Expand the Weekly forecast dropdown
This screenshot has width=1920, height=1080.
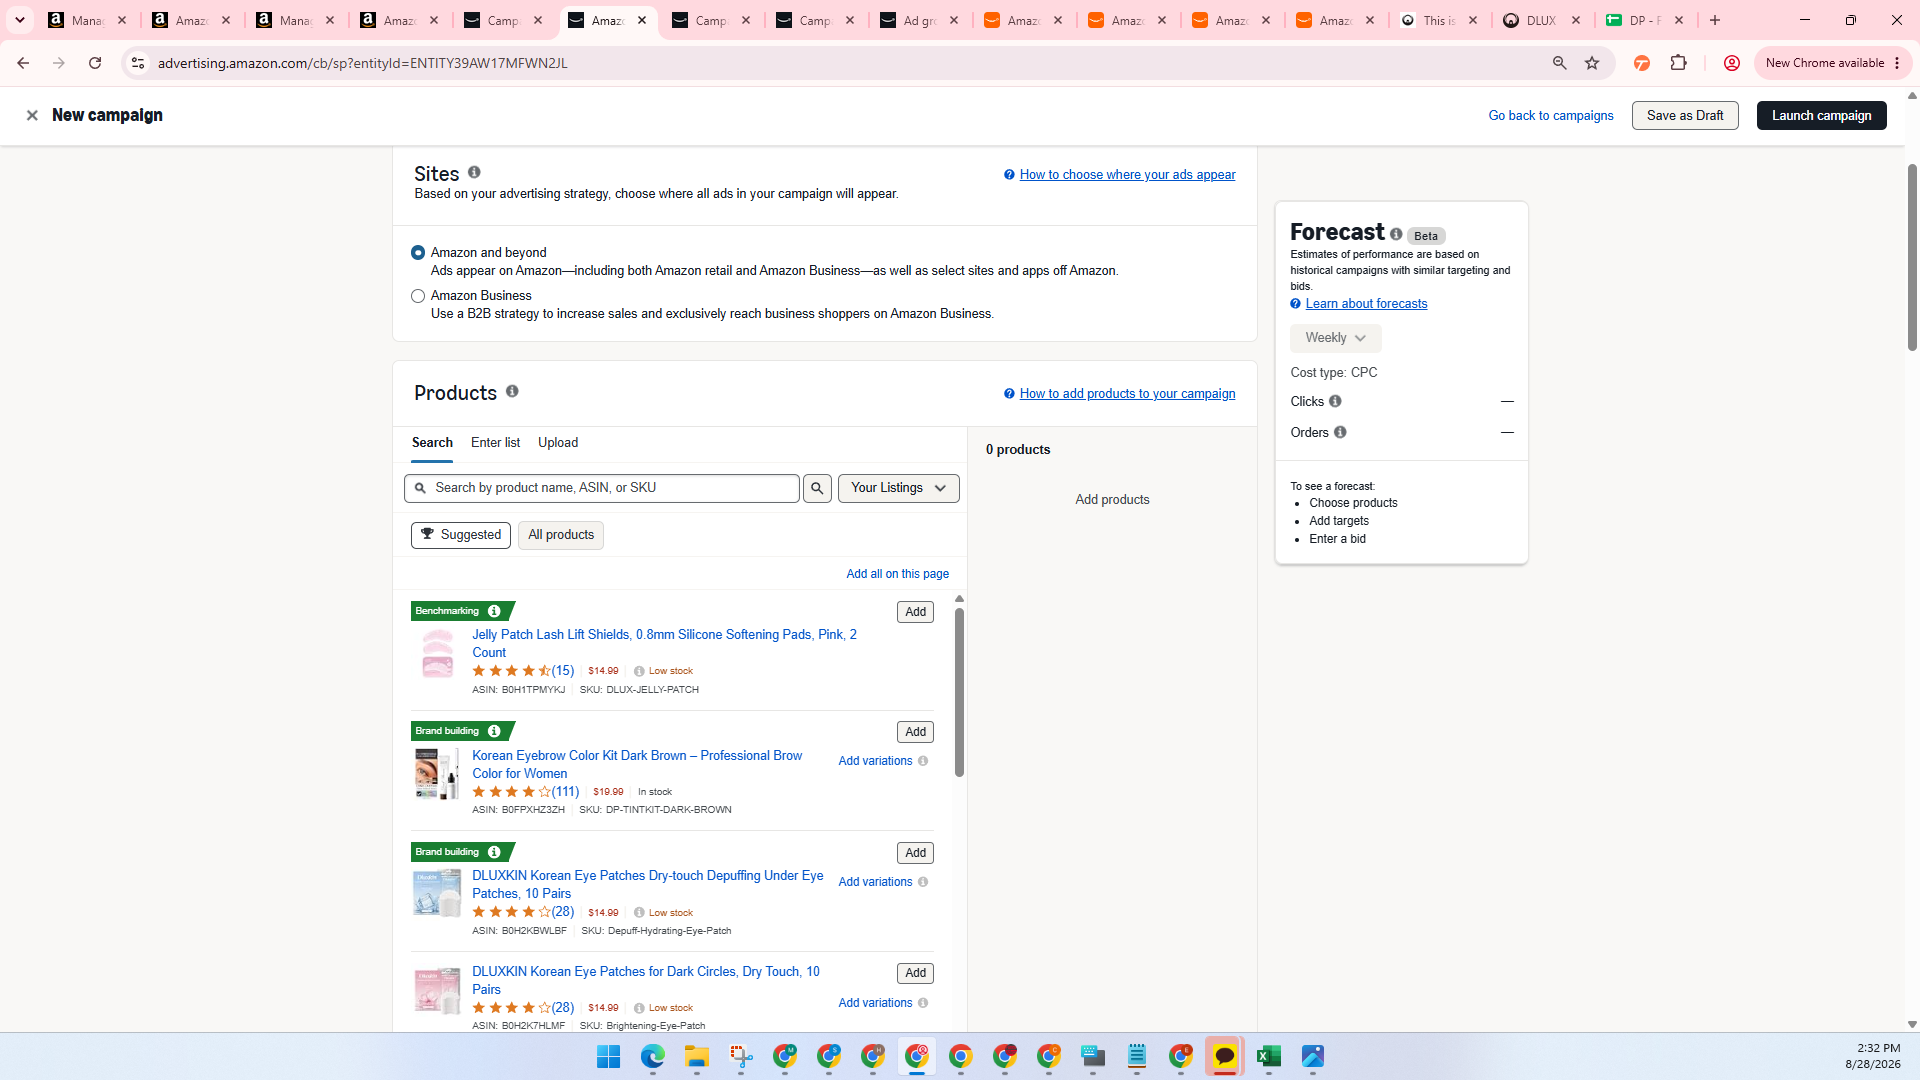pos(1335,338)
